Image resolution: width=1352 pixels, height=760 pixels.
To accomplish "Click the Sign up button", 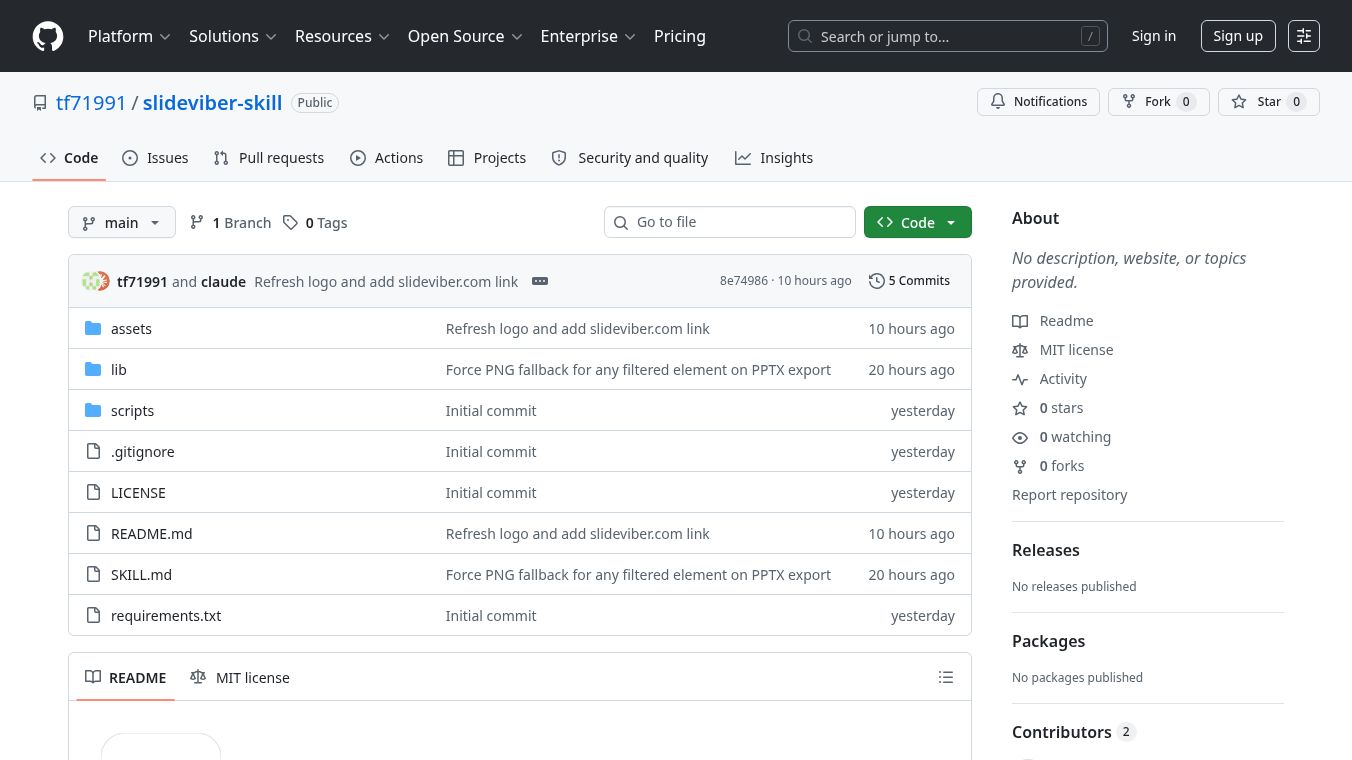I will pos(1238,36).
